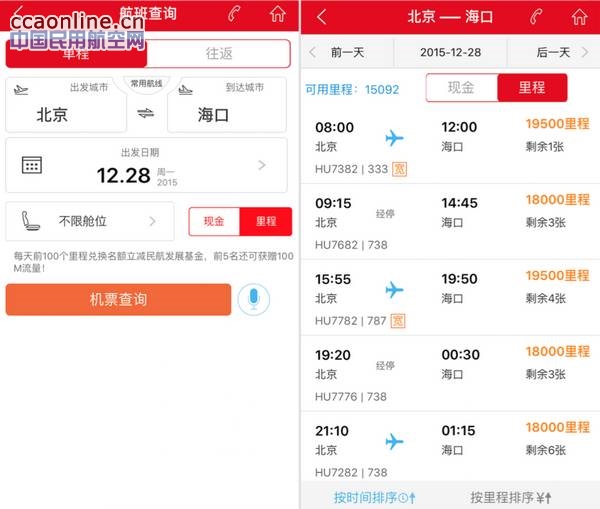The width and height of the screenshot is (600, 509).
Task: Tap 剩余4张 on the 15:55 flight
Action: click(545, 299)
